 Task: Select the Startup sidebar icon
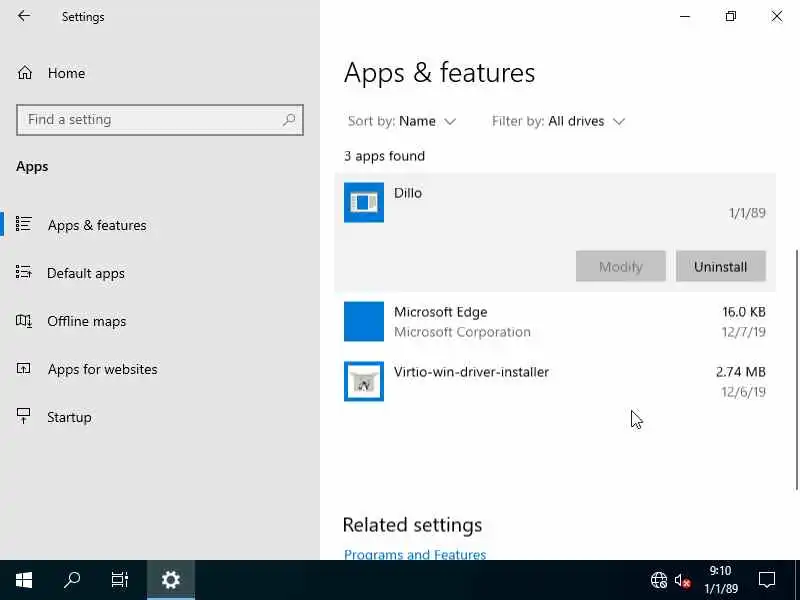[x=23, y=416]
